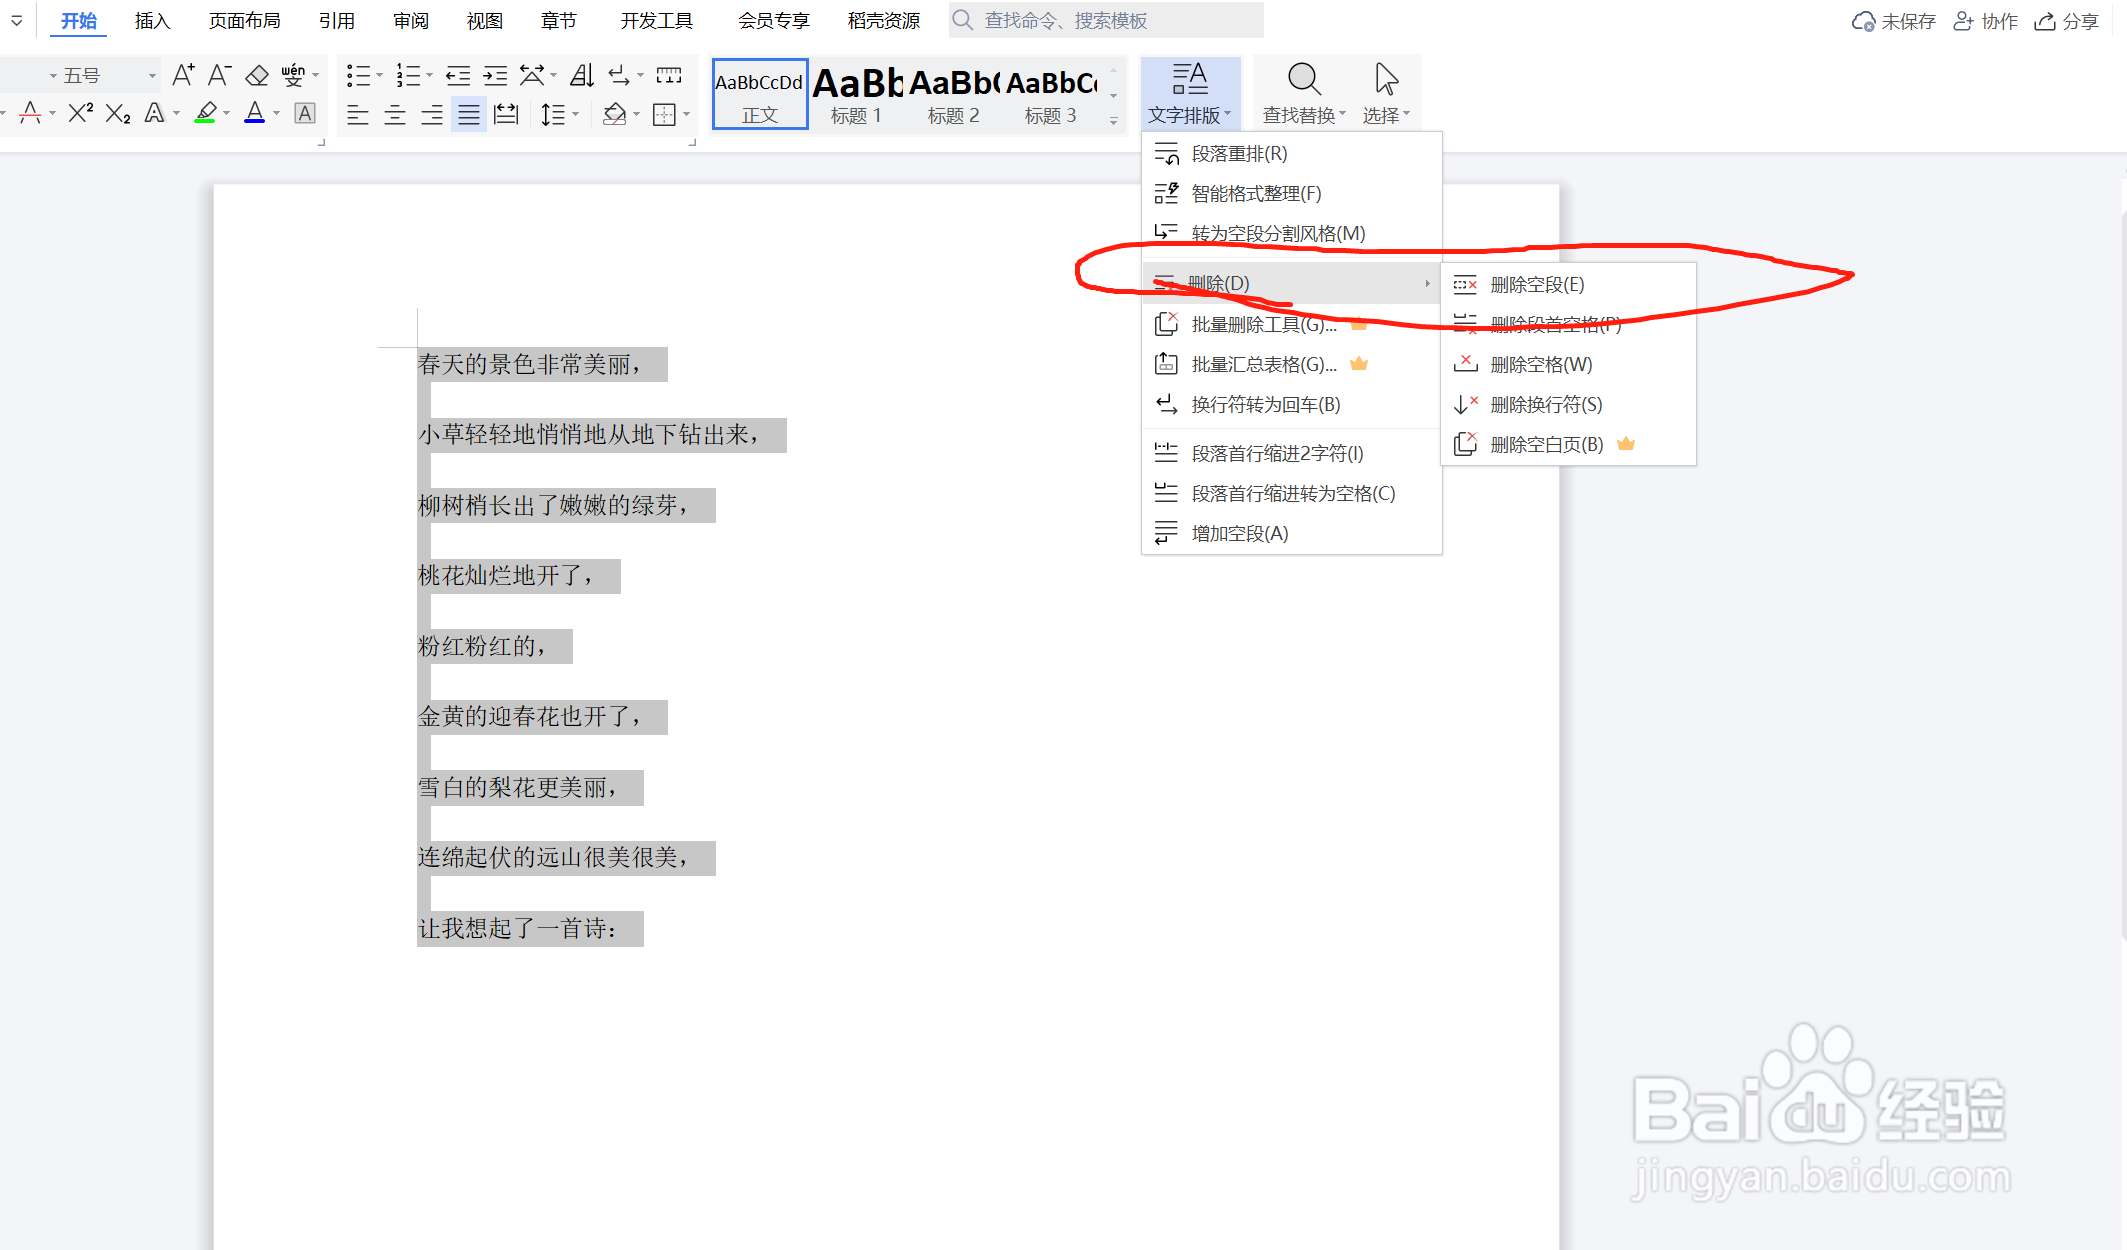Open the 页面布局 tab

(244, 21)
